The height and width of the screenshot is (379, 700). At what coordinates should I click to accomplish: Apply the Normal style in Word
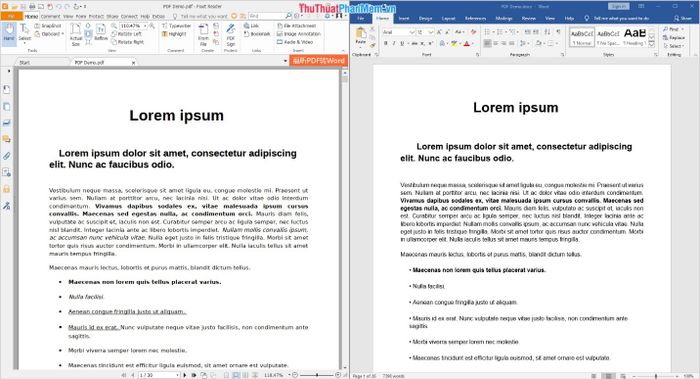[582, 37]
